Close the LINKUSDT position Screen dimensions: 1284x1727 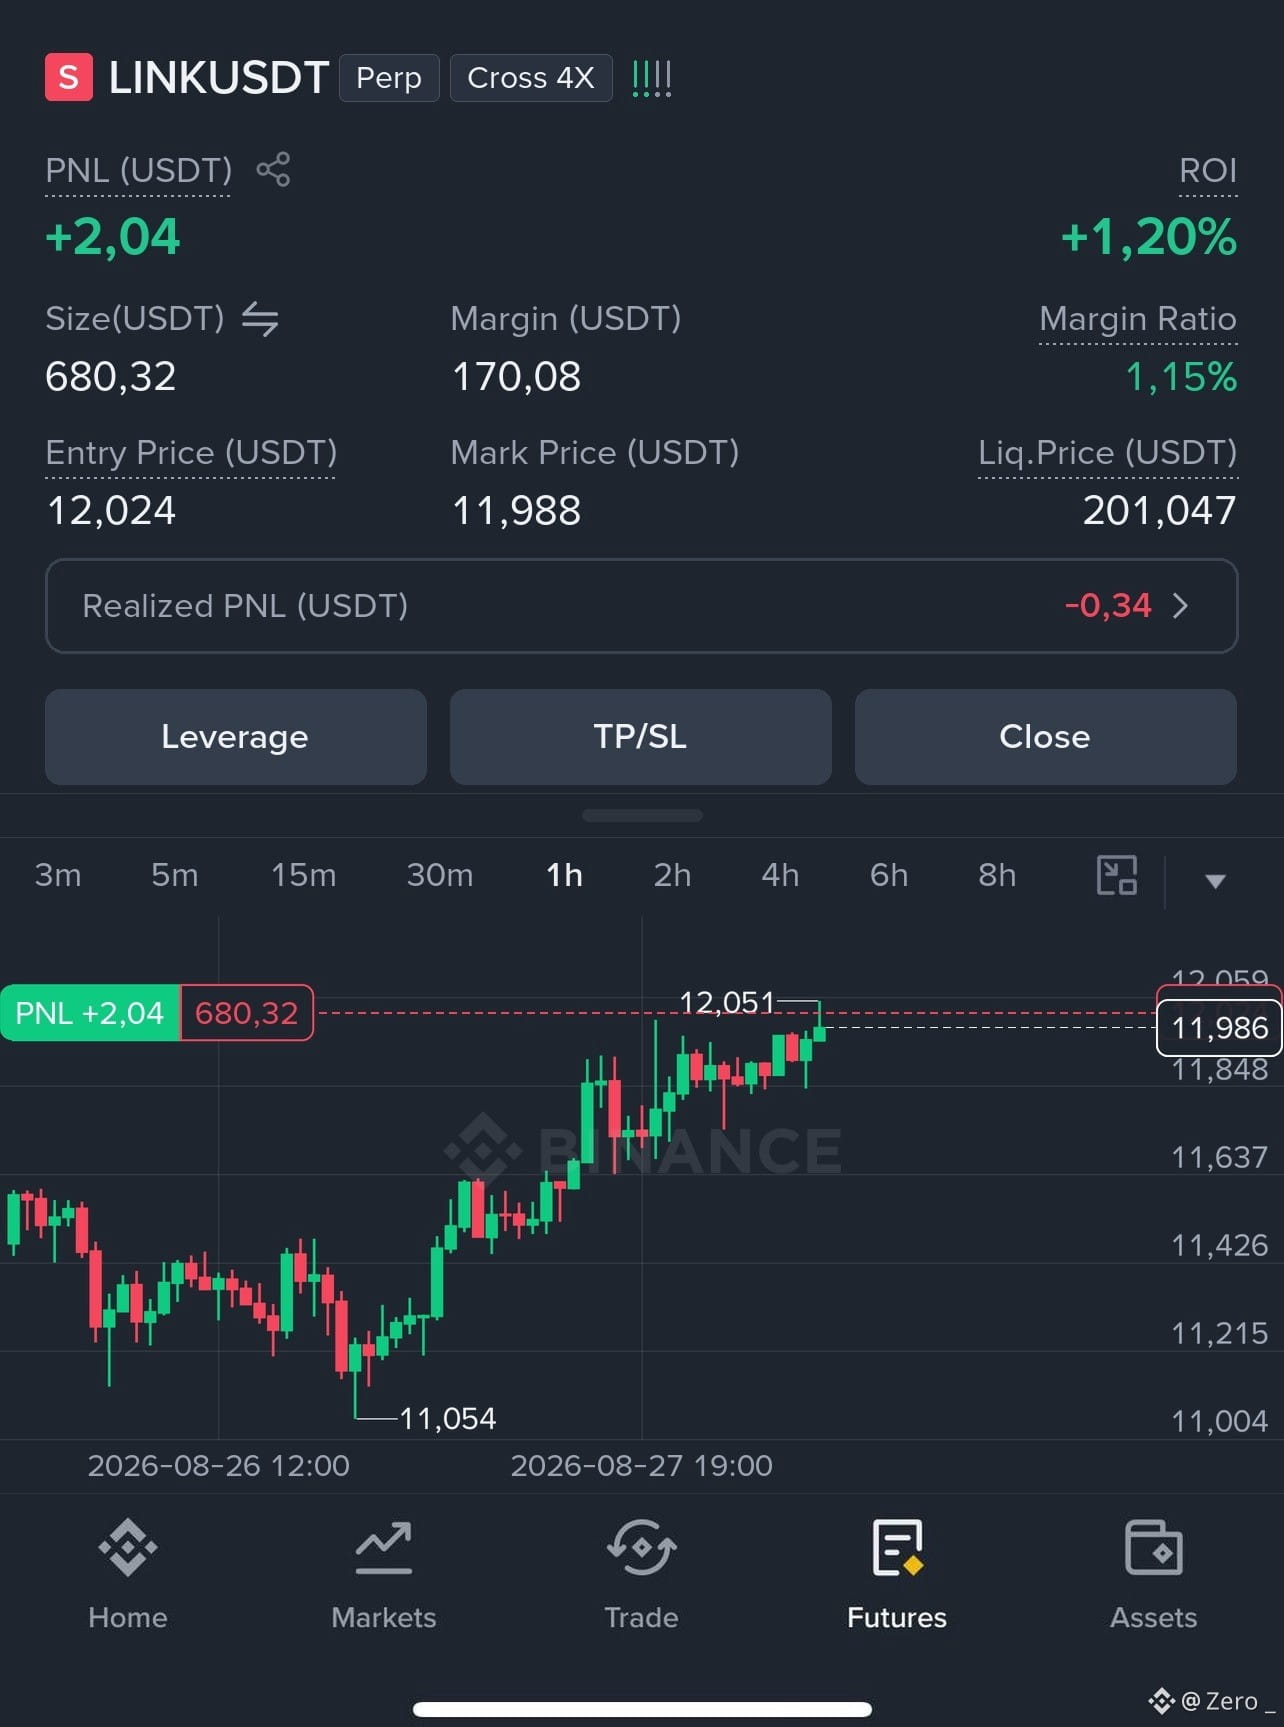(x=1046, y=737)
